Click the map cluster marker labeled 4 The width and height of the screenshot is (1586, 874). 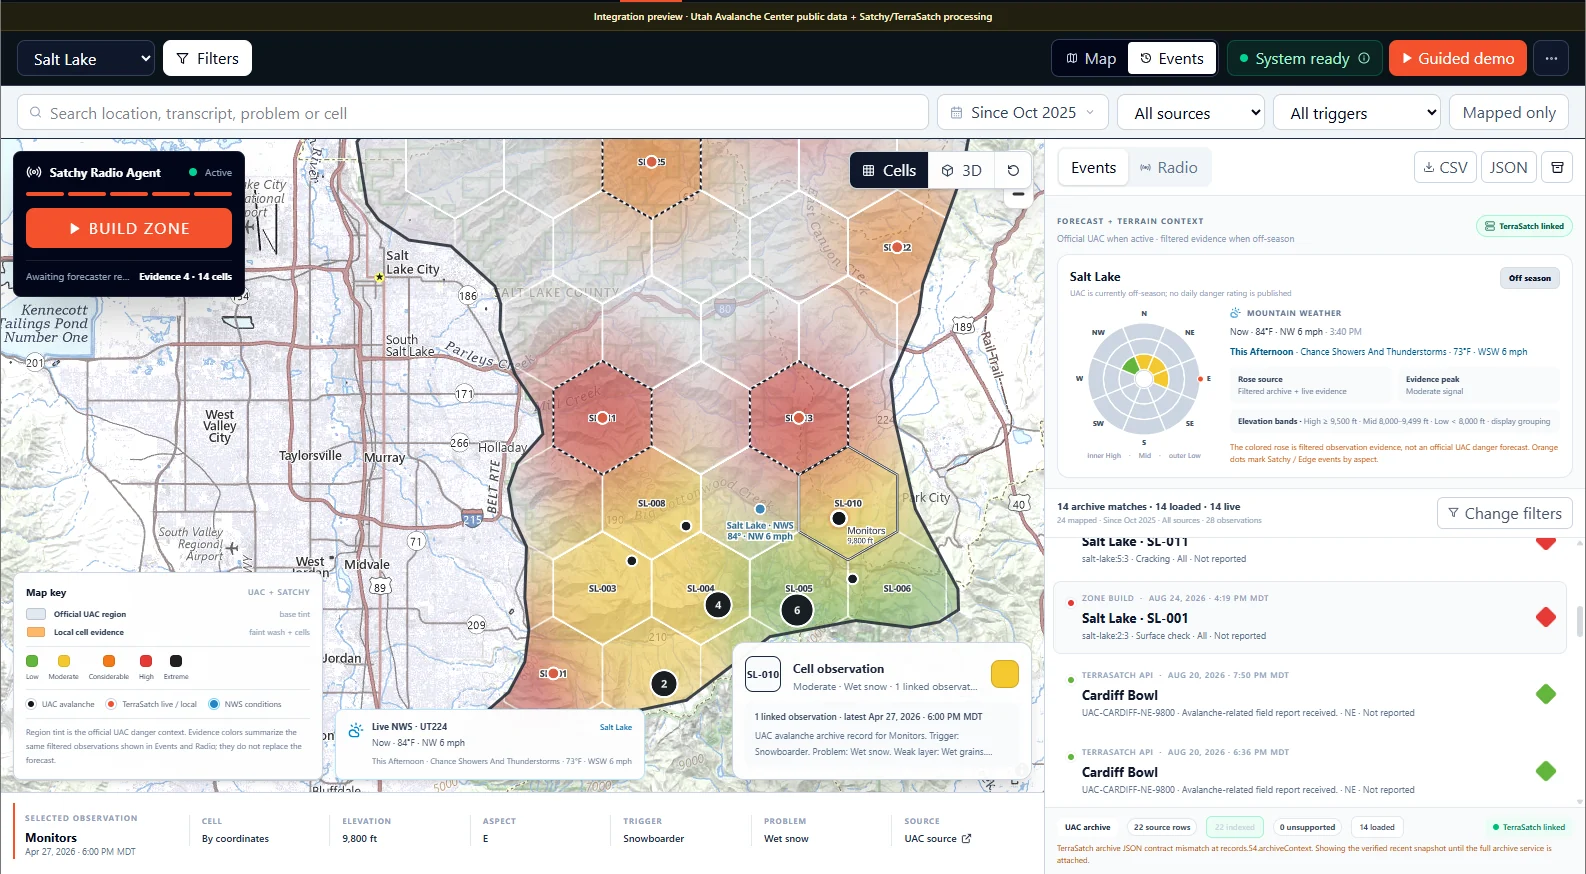point(718,604)
